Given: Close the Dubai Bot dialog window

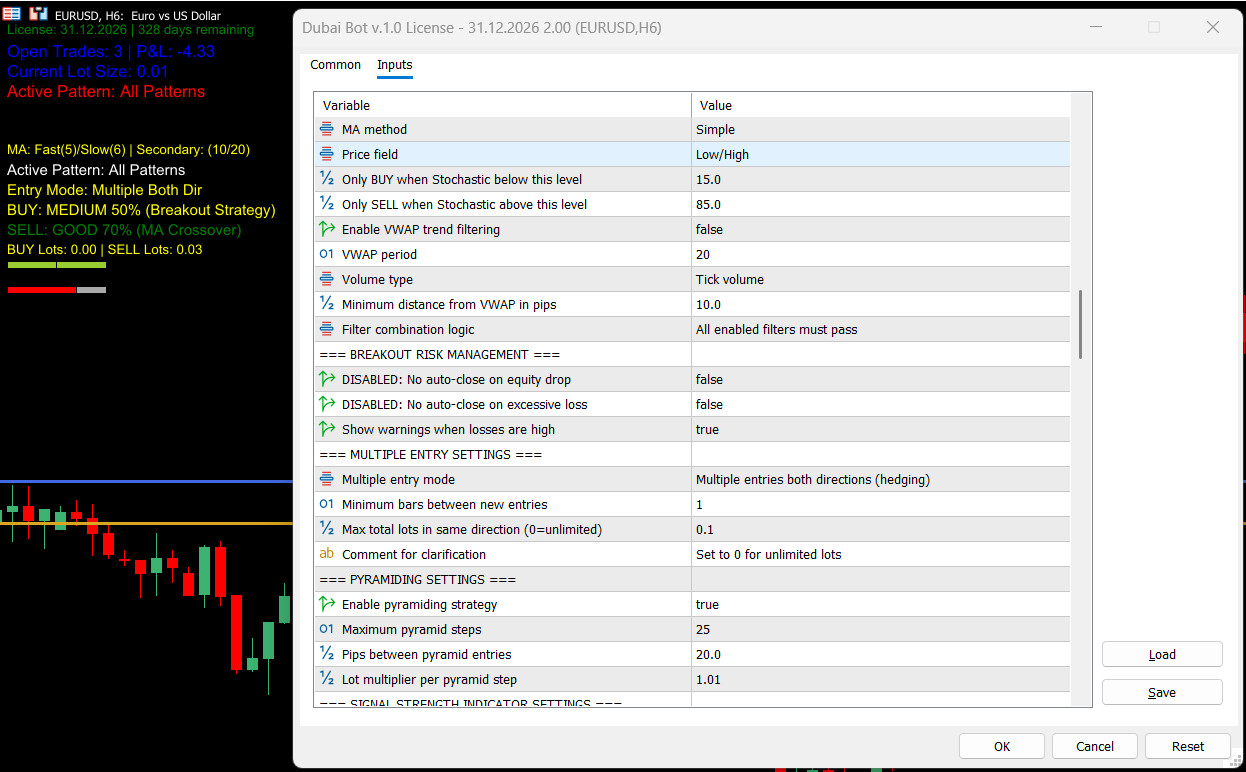Looking at the screenshot, I should tap(1213, 28).
